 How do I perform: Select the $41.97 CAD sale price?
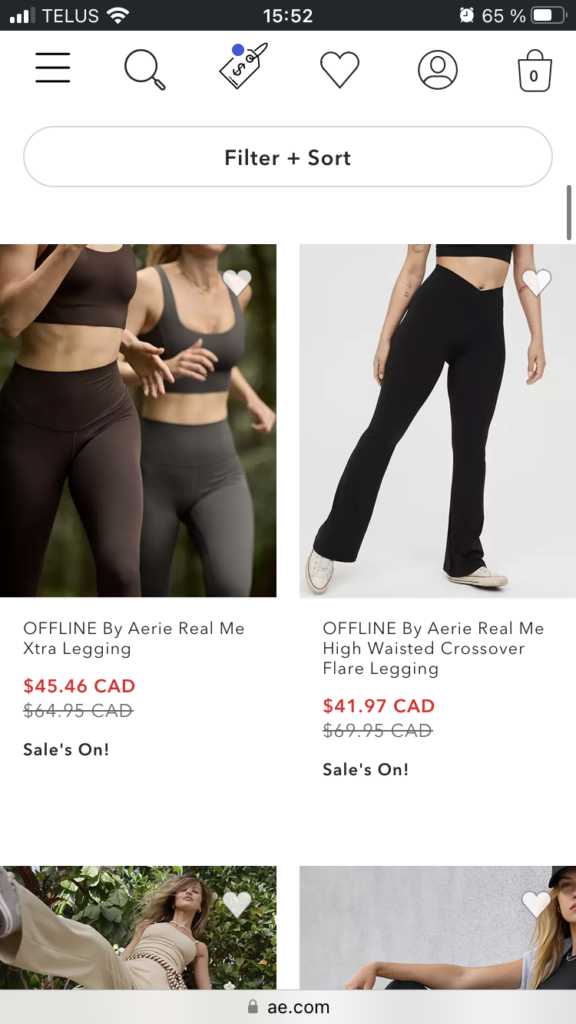[x=379, y=706]
